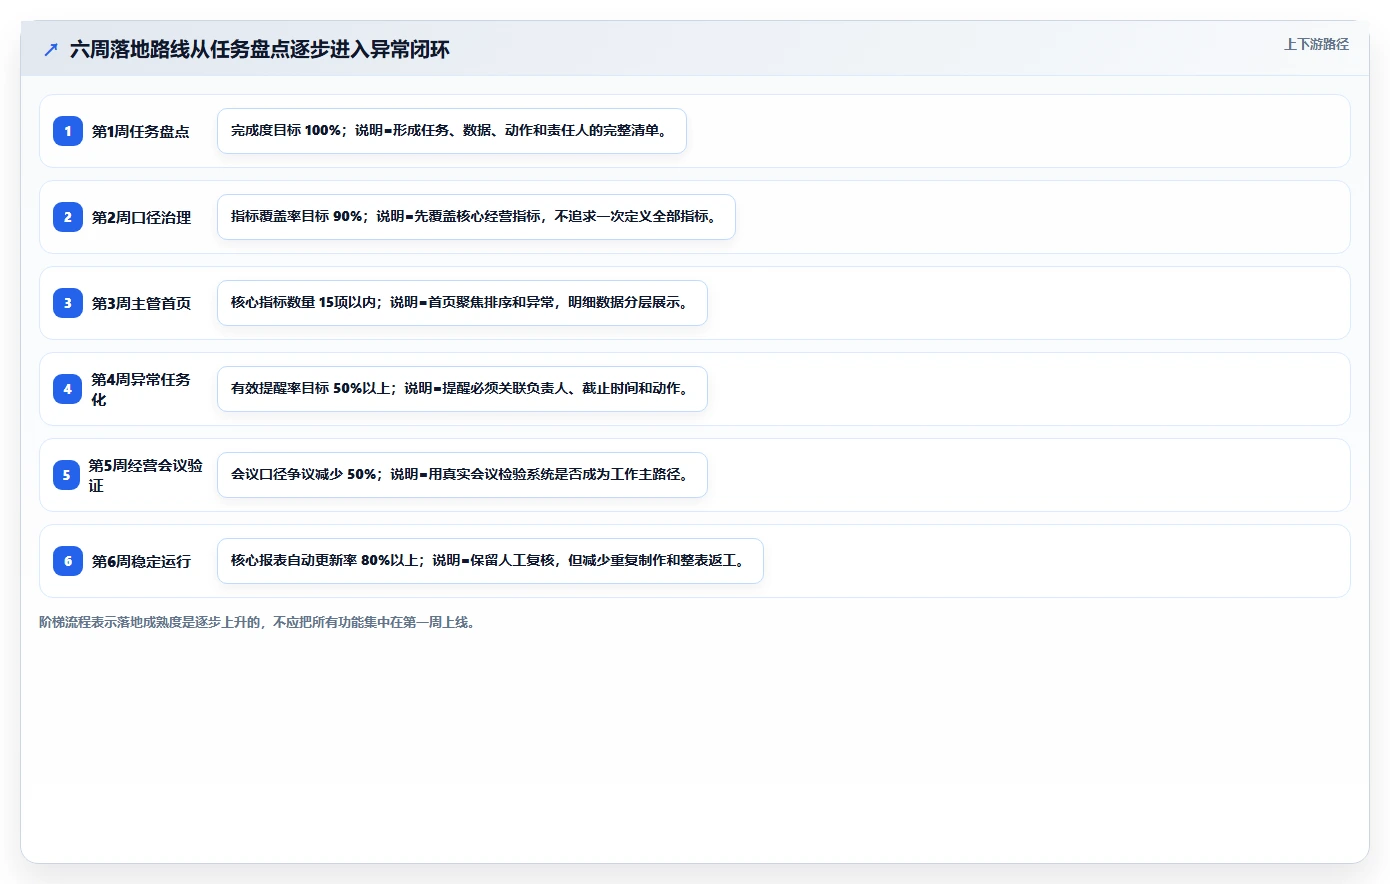Image resolution: width=1390 pixels, height=884 pixels.
Task: Click the 核心指标数量 15项以内 description box
Action: point(462,303)
